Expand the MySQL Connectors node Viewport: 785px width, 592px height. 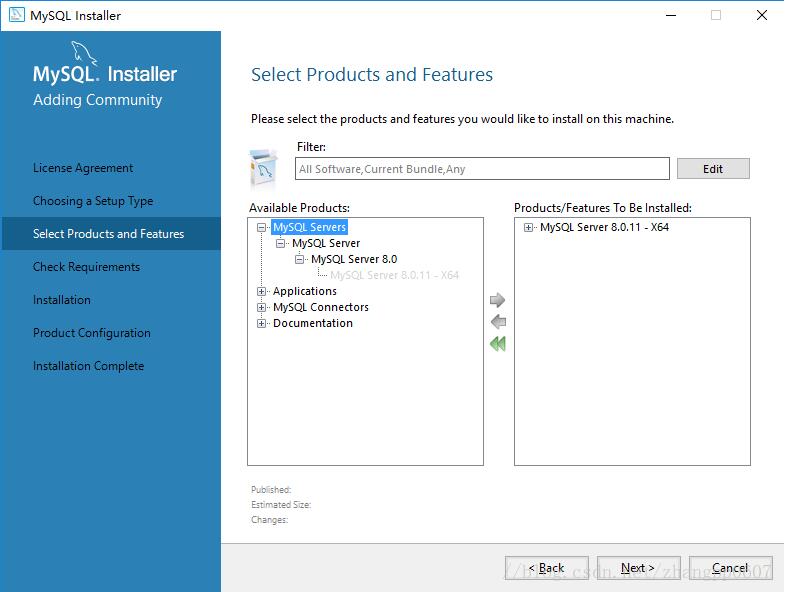coord(262,308)
